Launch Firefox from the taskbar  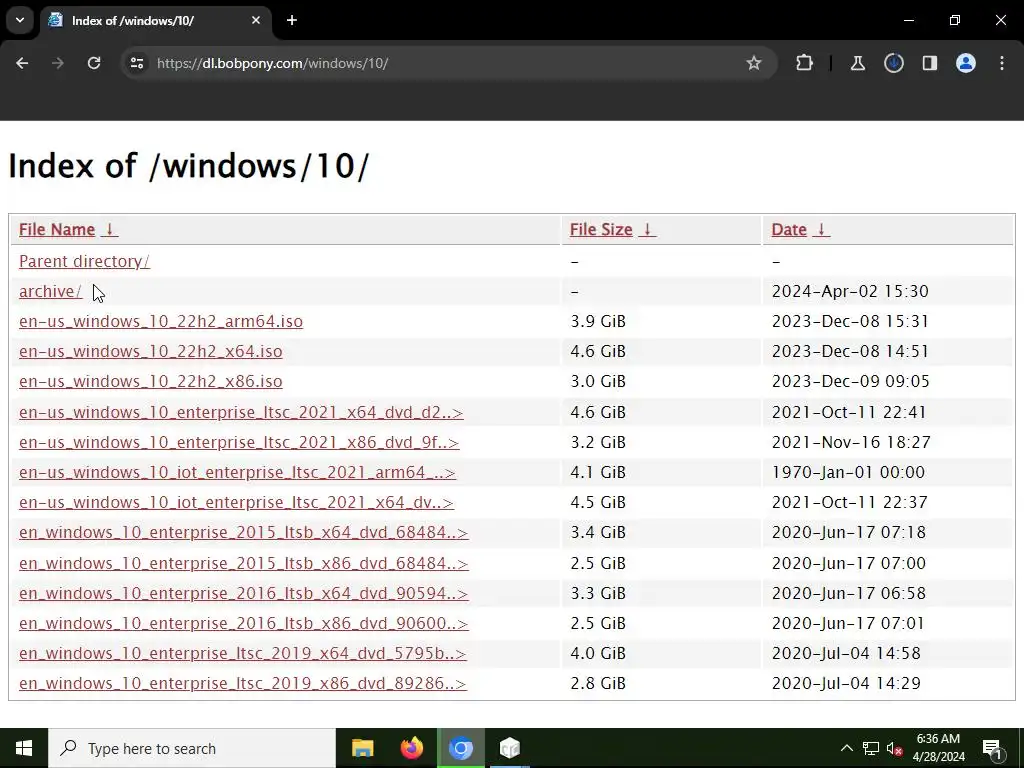[411, 748]
